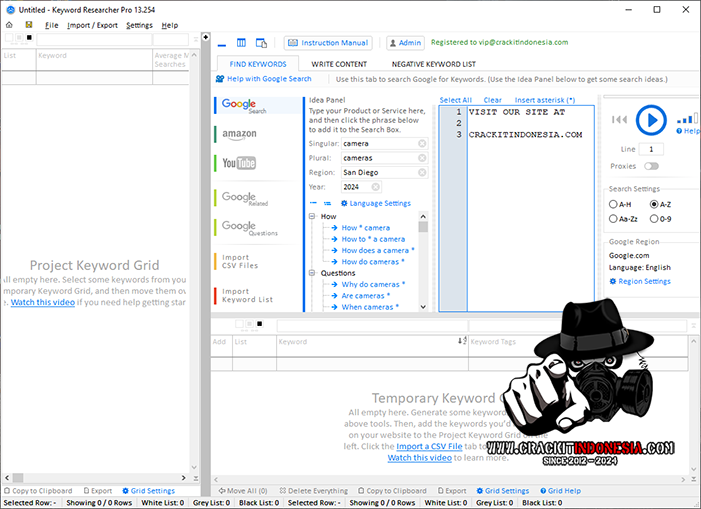Image resolution: width=701 pixels, height=509 pixels.
Task: Open the Negative Keyword List tab
Action: pos(434,64)
